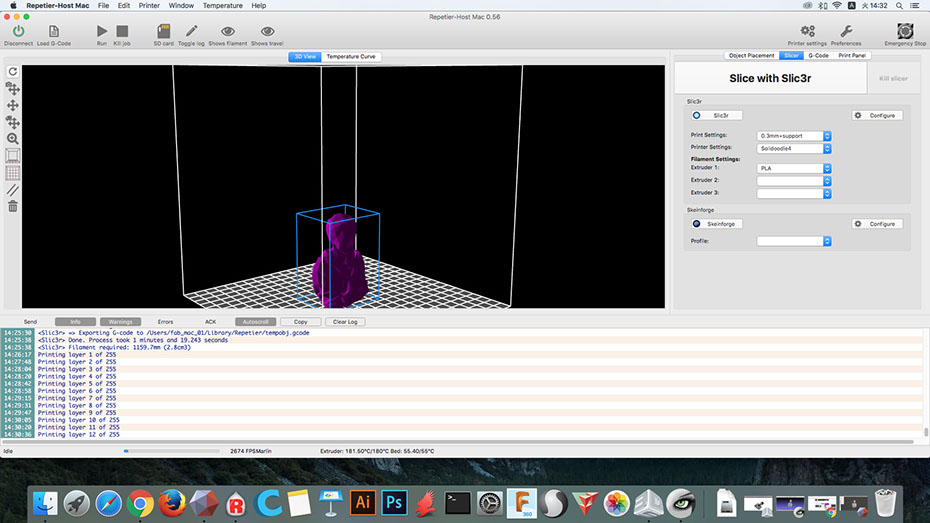Viewport: 930px width, 523px height.
Task: Open the File menu
Action: (103, 5)
